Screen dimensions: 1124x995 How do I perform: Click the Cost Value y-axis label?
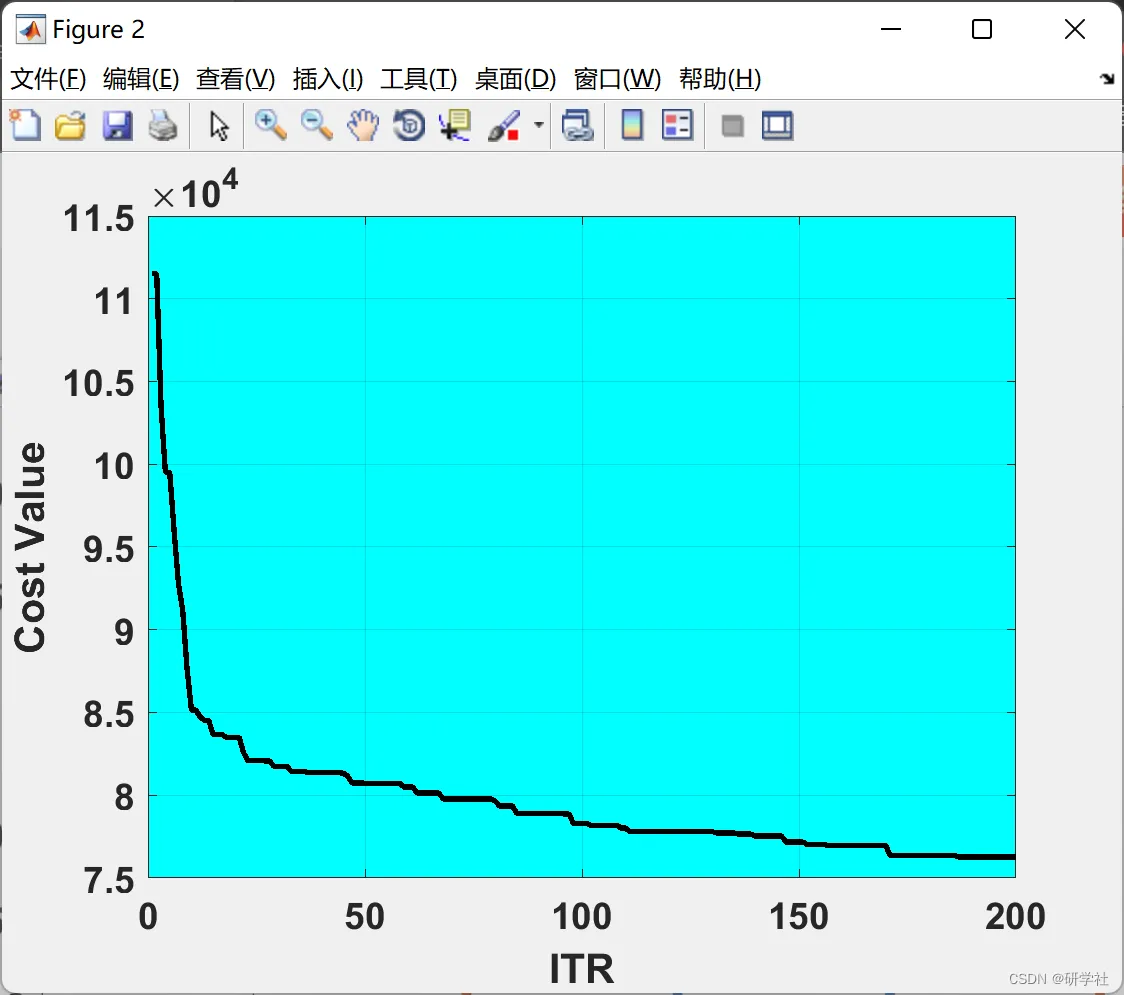[x=30, y=547]
